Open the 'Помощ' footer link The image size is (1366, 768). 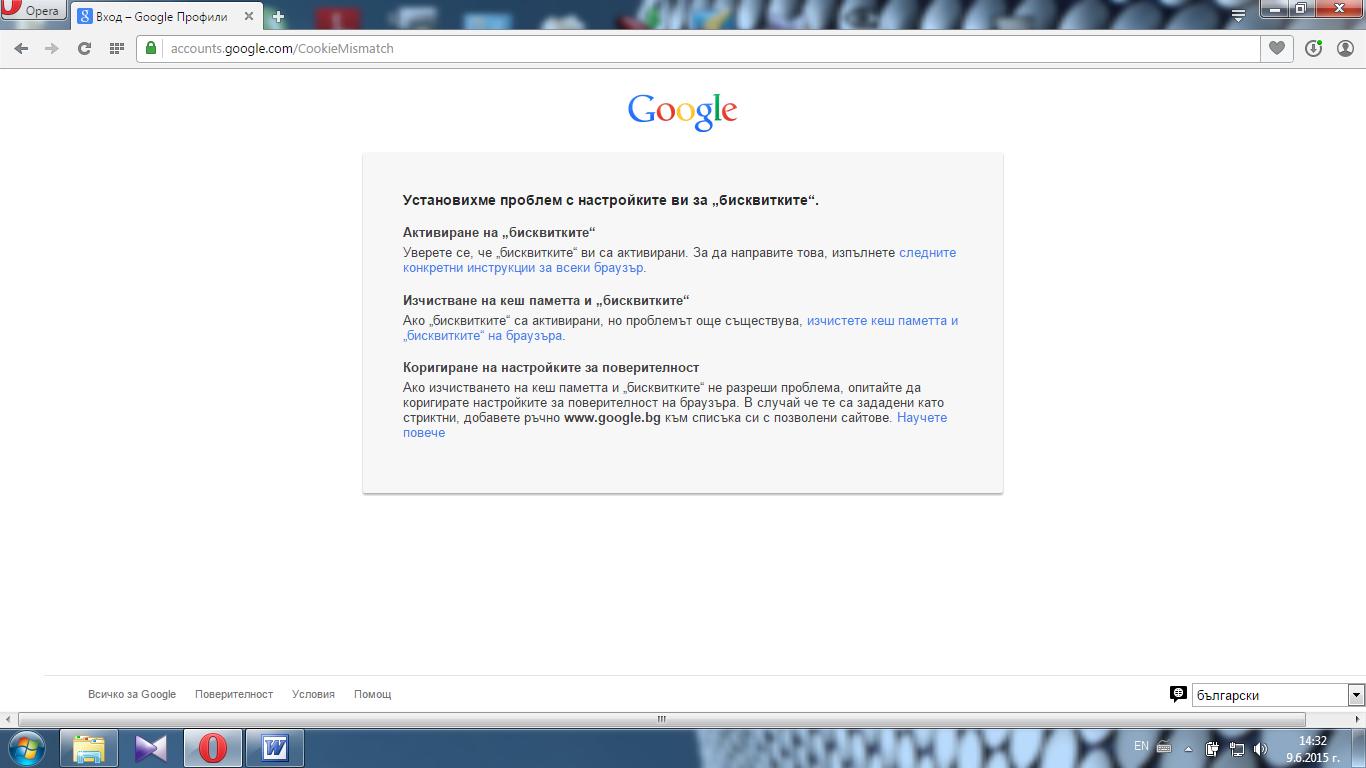tap(372, 694)
